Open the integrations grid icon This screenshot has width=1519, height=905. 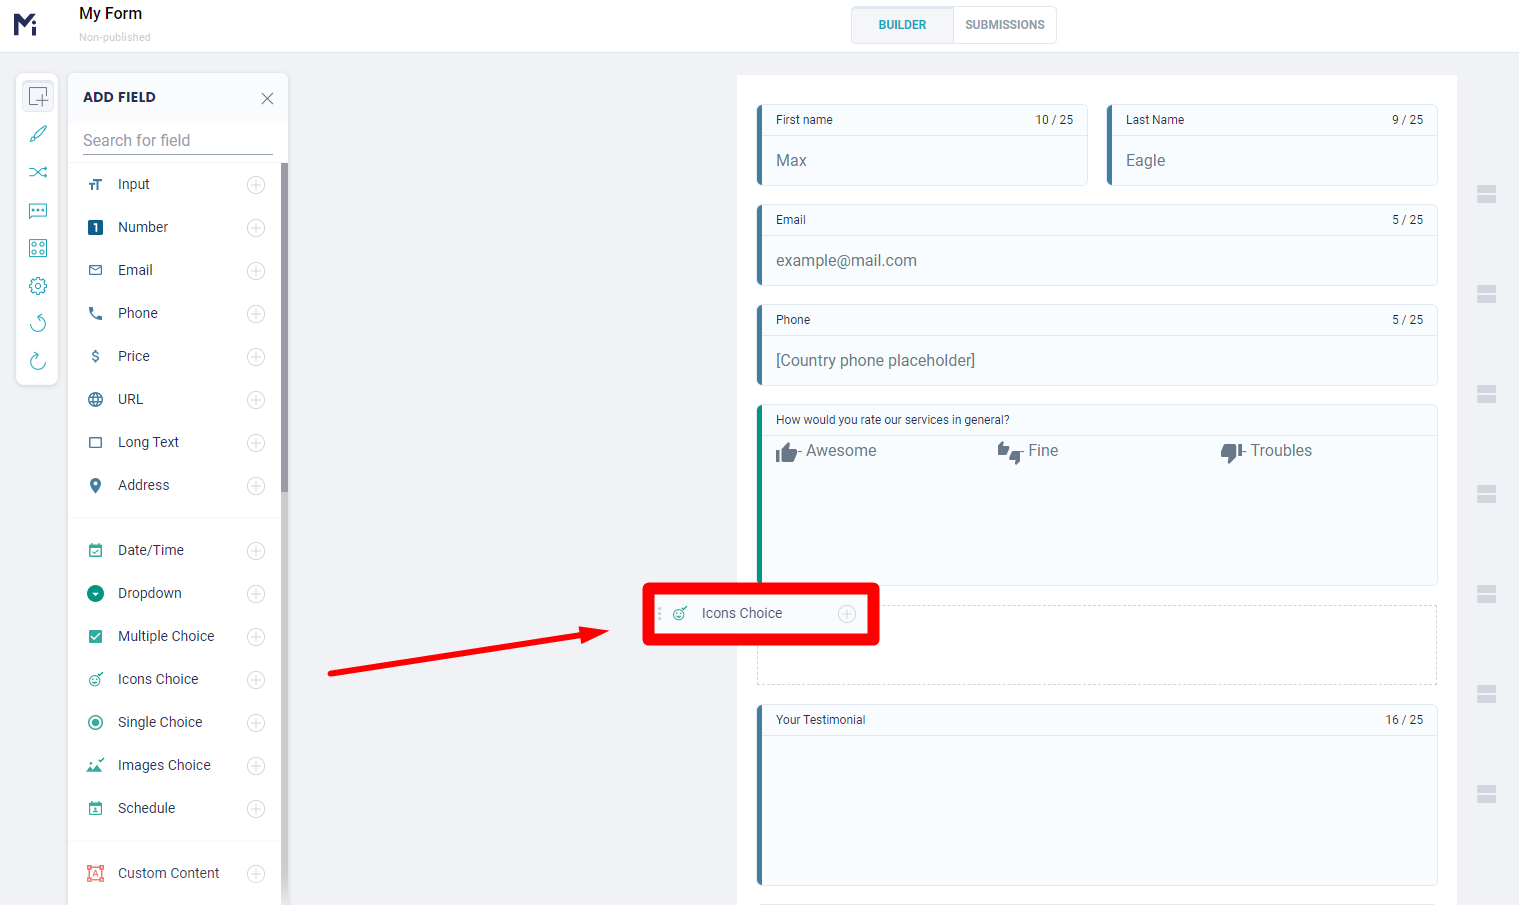[x=38, y=248]
